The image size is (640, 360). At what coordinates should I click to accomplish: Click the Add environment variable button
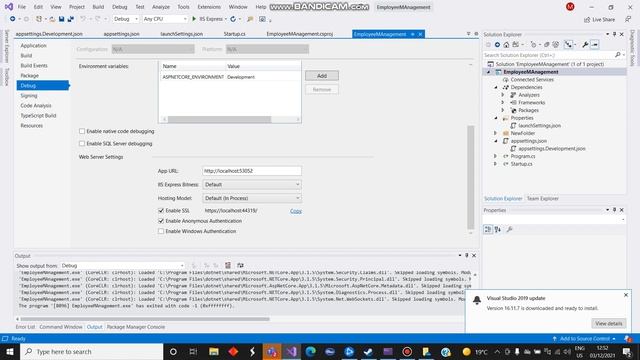(x=322, y=76)
